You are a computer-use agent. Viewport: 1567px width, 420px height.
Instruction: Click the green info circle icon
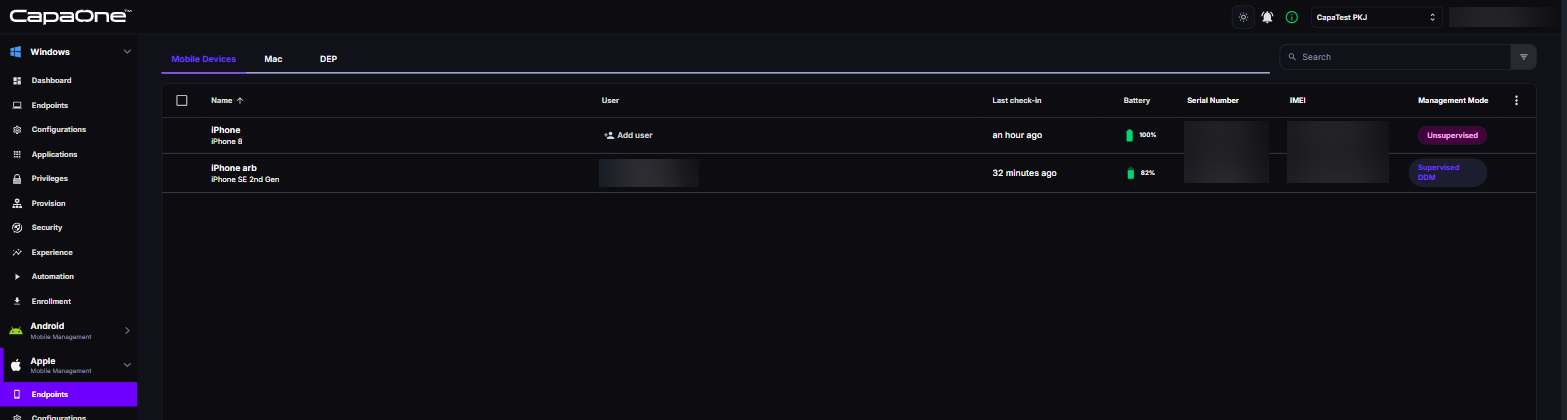coord(1292,17)
